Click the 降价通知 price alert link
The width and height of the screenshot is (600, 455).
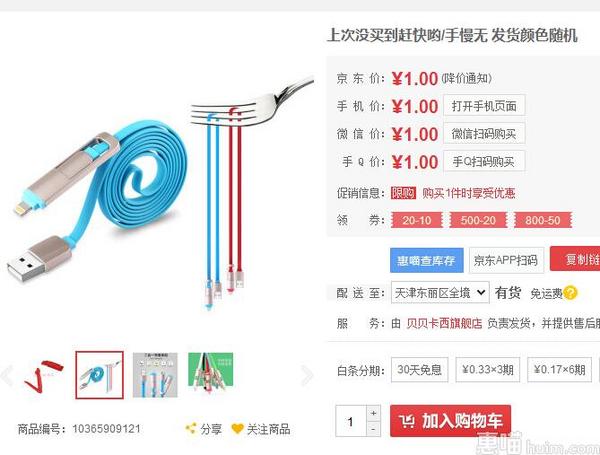tap(466, 78)
